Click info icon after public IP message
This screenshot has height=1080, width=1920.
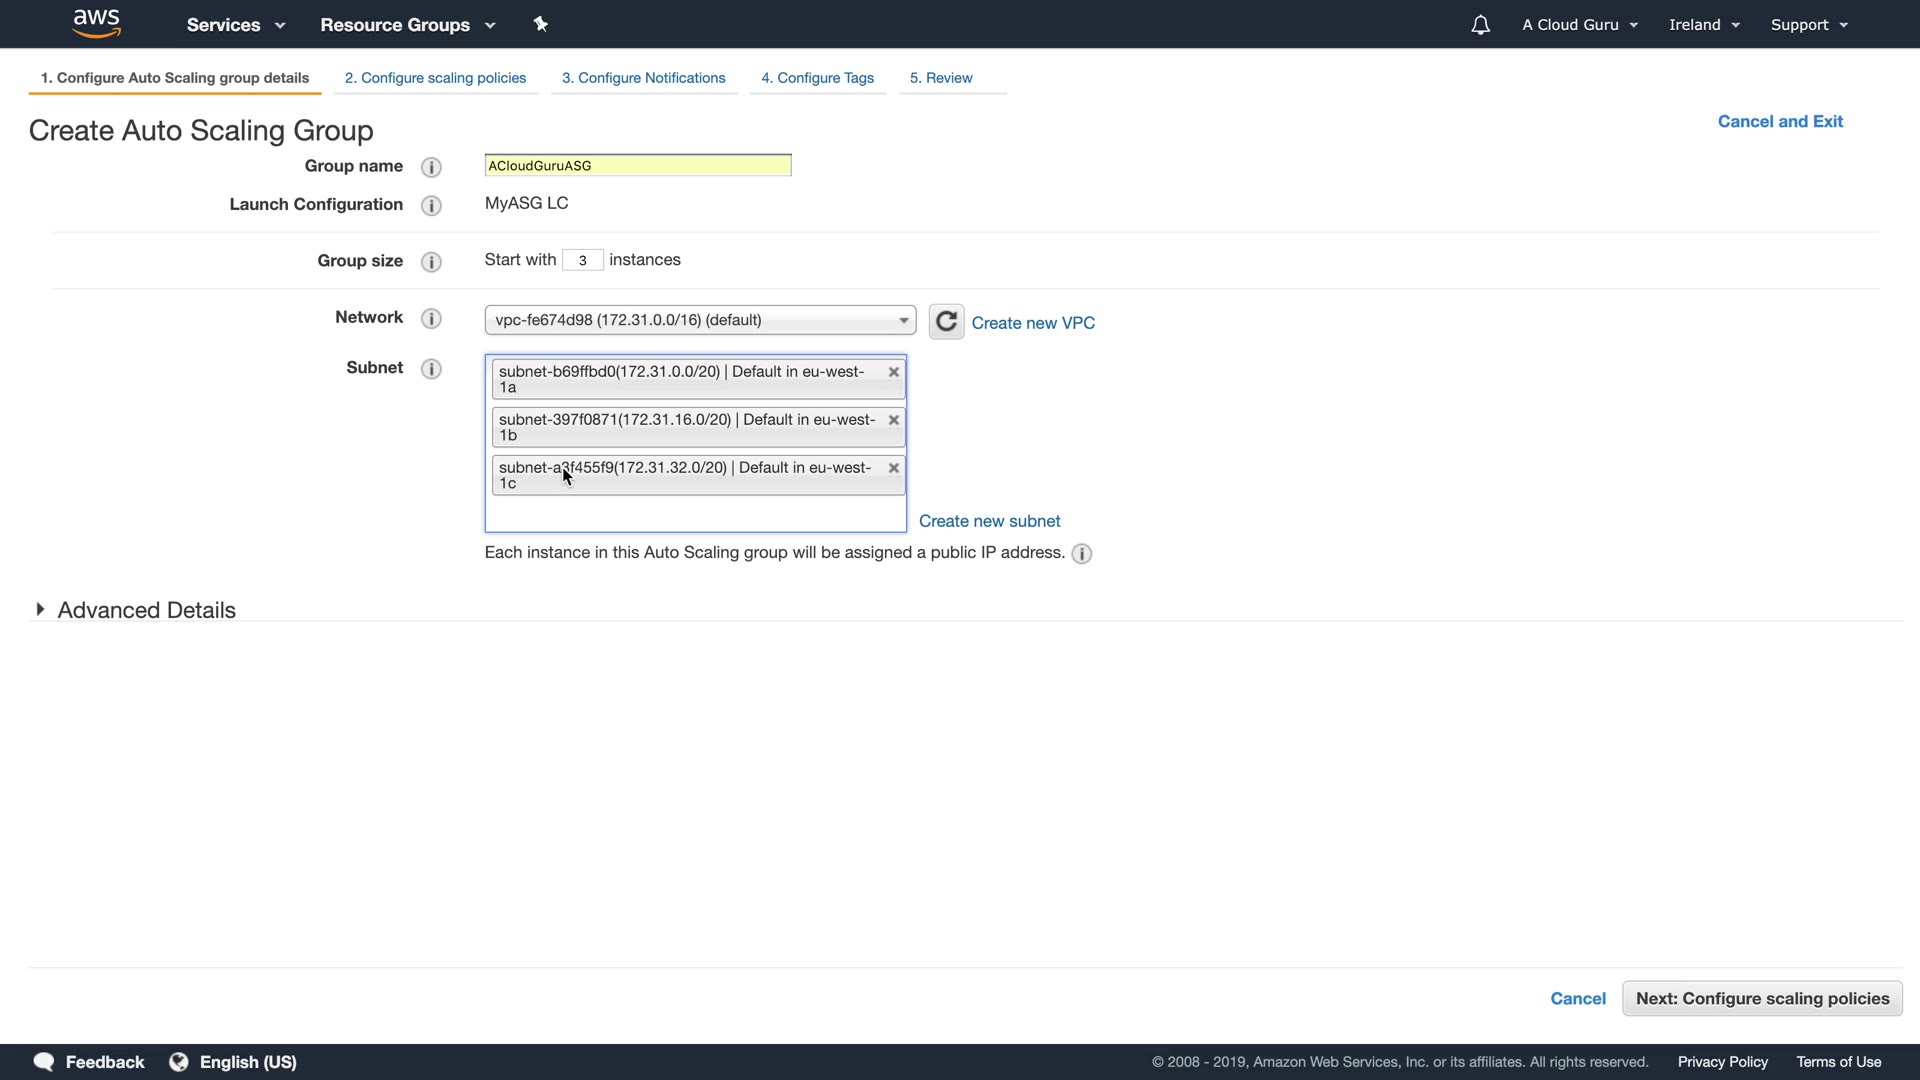pyautogui.click(x=1081, y=554)
